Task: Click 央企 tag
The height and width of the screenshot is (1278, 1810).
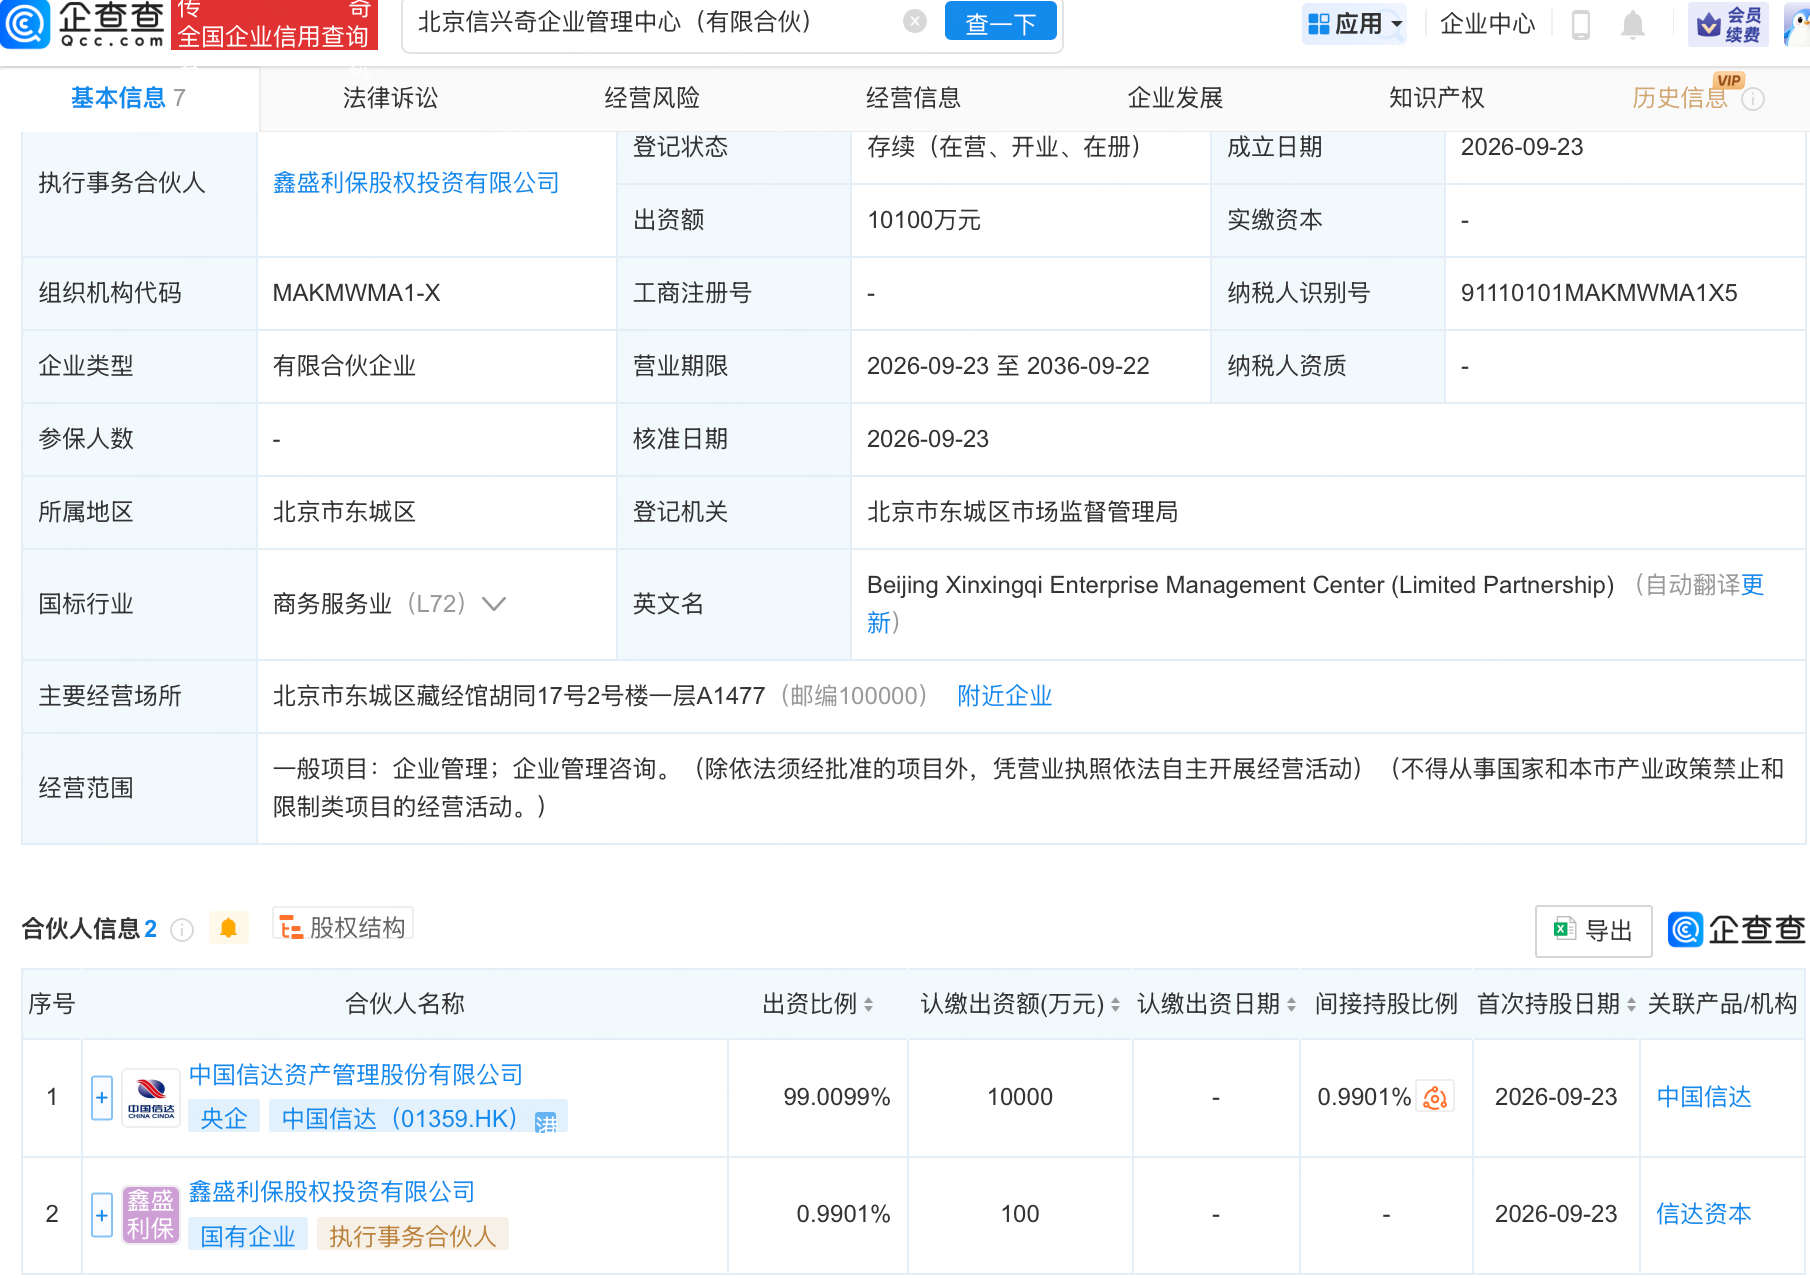Action: tap(224, 1118)
